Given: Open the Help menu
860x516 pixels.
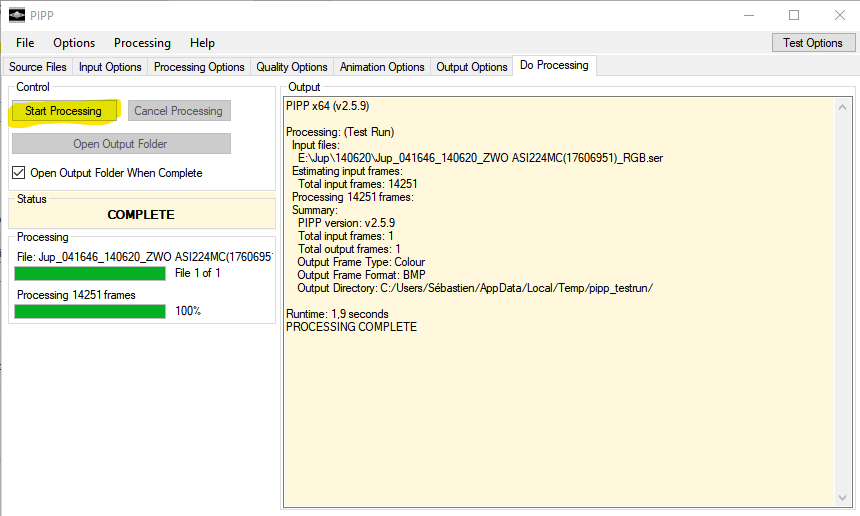Looking at the screenshot, I should pyautogui.click(x=202, y=43).
